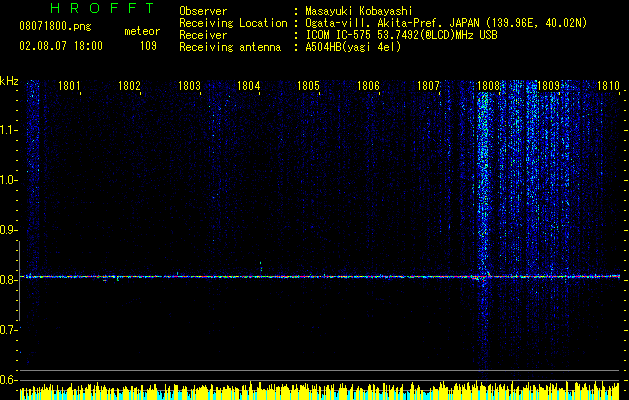Click the Receiver label

point(203,35)
